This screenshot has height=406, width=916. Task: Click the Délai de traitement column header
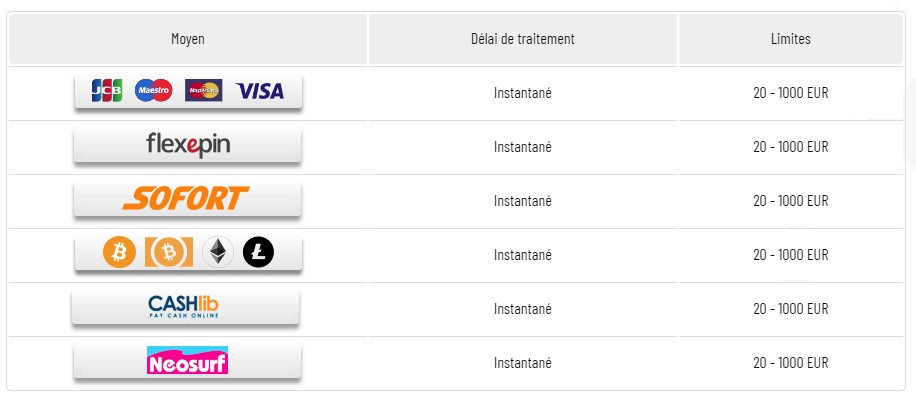pos(522,39)
